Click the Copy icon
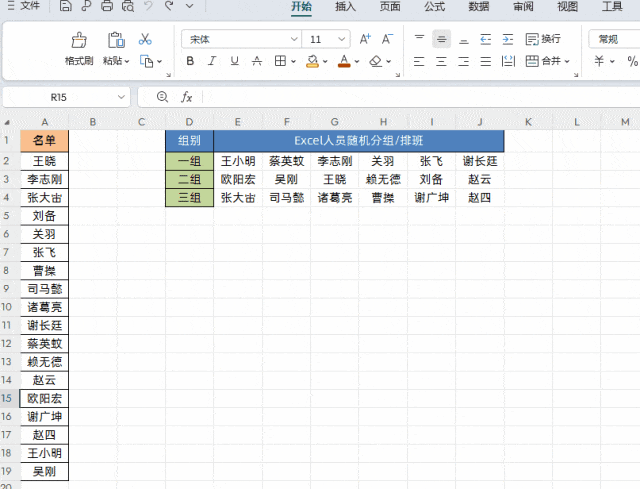This screenshot has height=489, width=640. [147, 62]
